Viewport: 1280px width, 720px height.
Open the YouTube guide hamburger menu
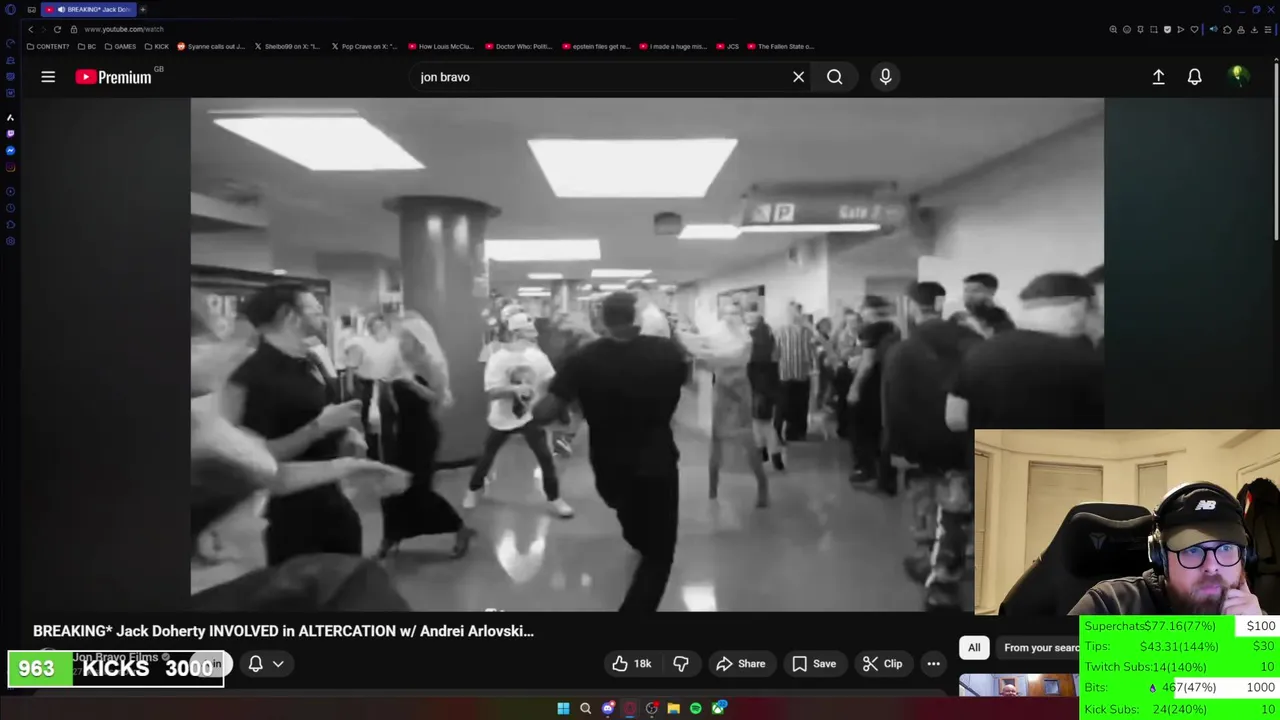[x=48, y=77]
